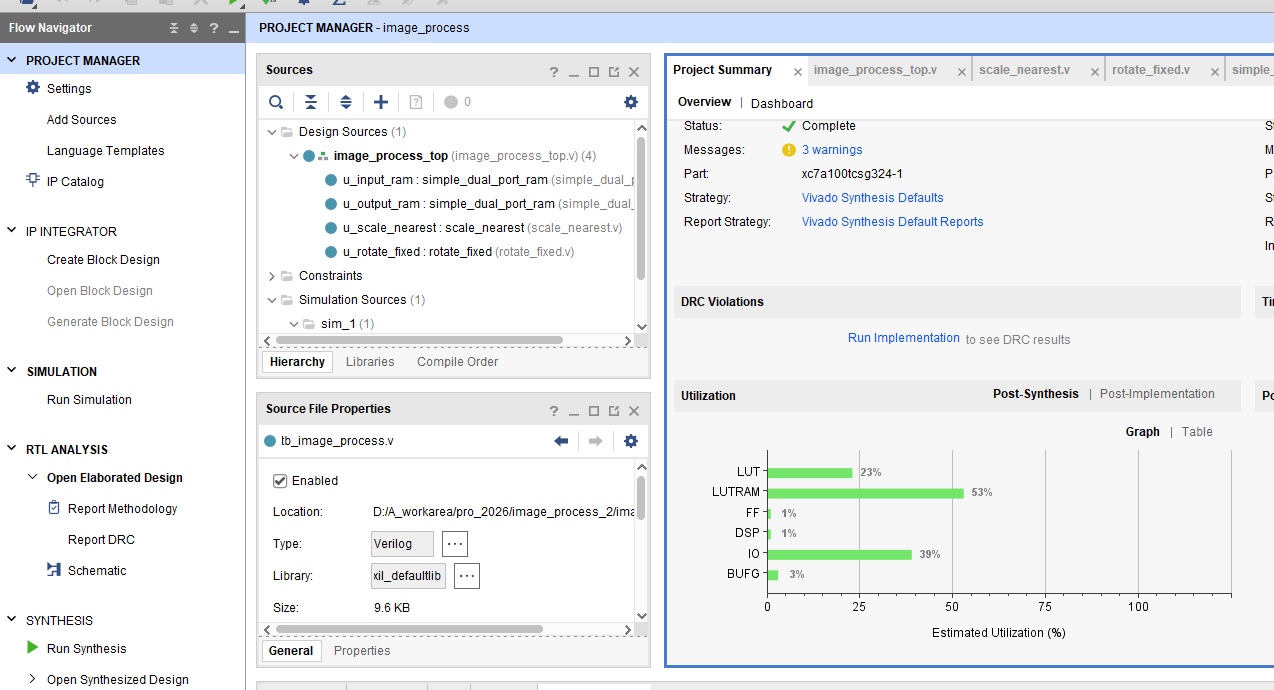Image resolution: width=1274 pixels, height=690 pixels.
Task: Collapse the RTL ANALYSIS section
Action: click(12, 449)
